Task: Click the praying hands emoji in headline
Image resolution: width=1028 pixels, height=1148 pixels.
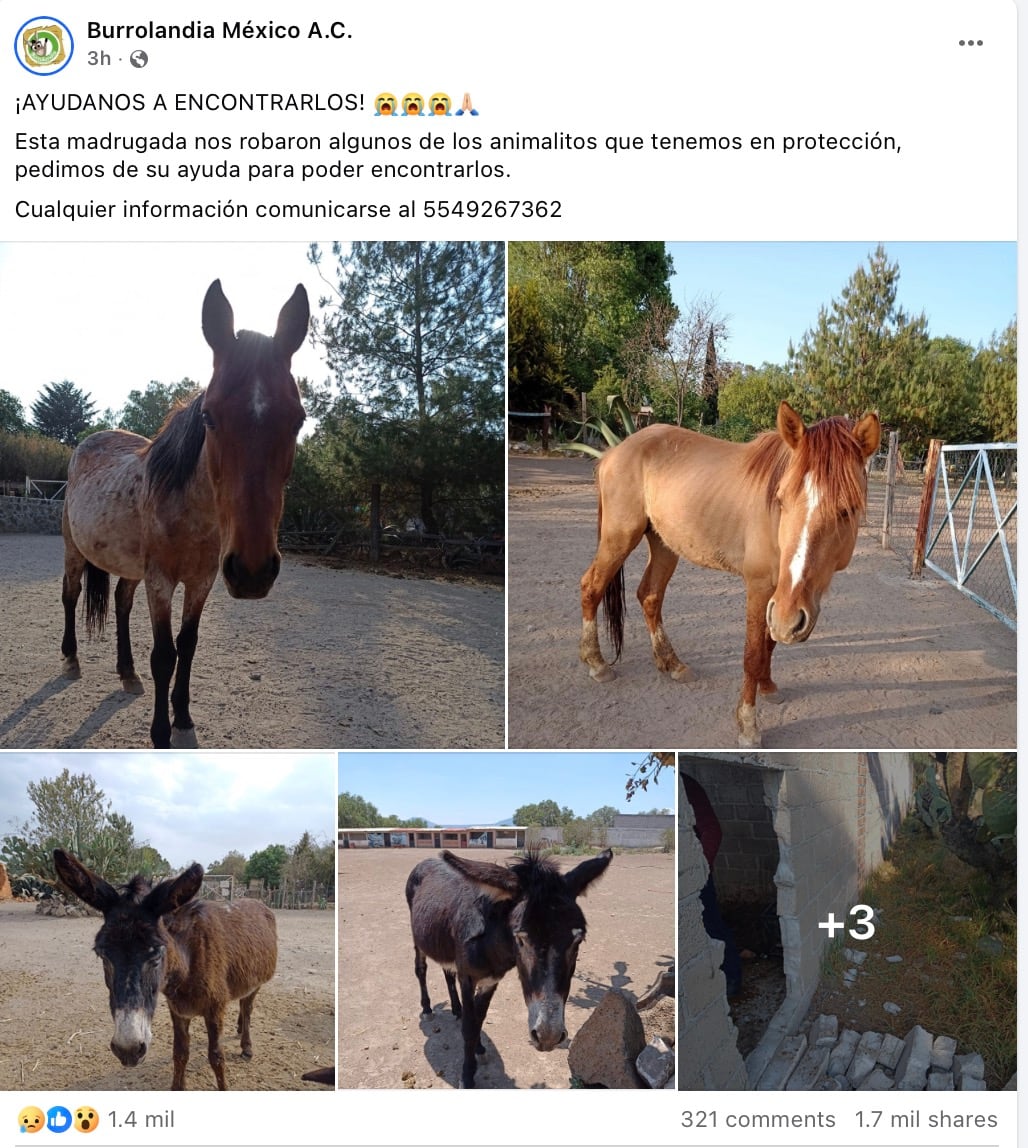Action: 466,103
